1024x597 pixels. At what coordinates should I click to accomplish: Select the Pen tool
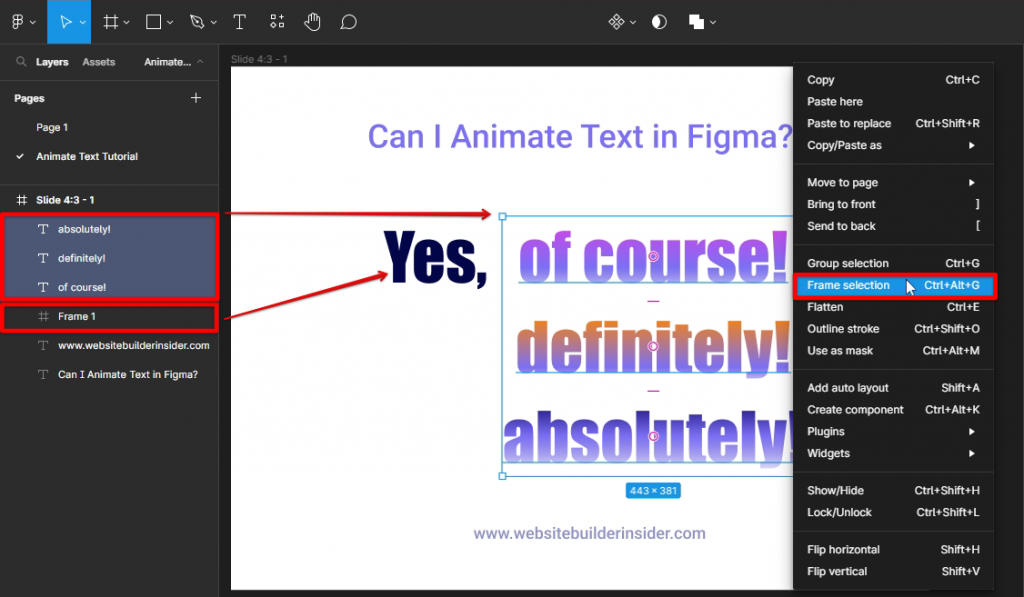pos(197,22)
